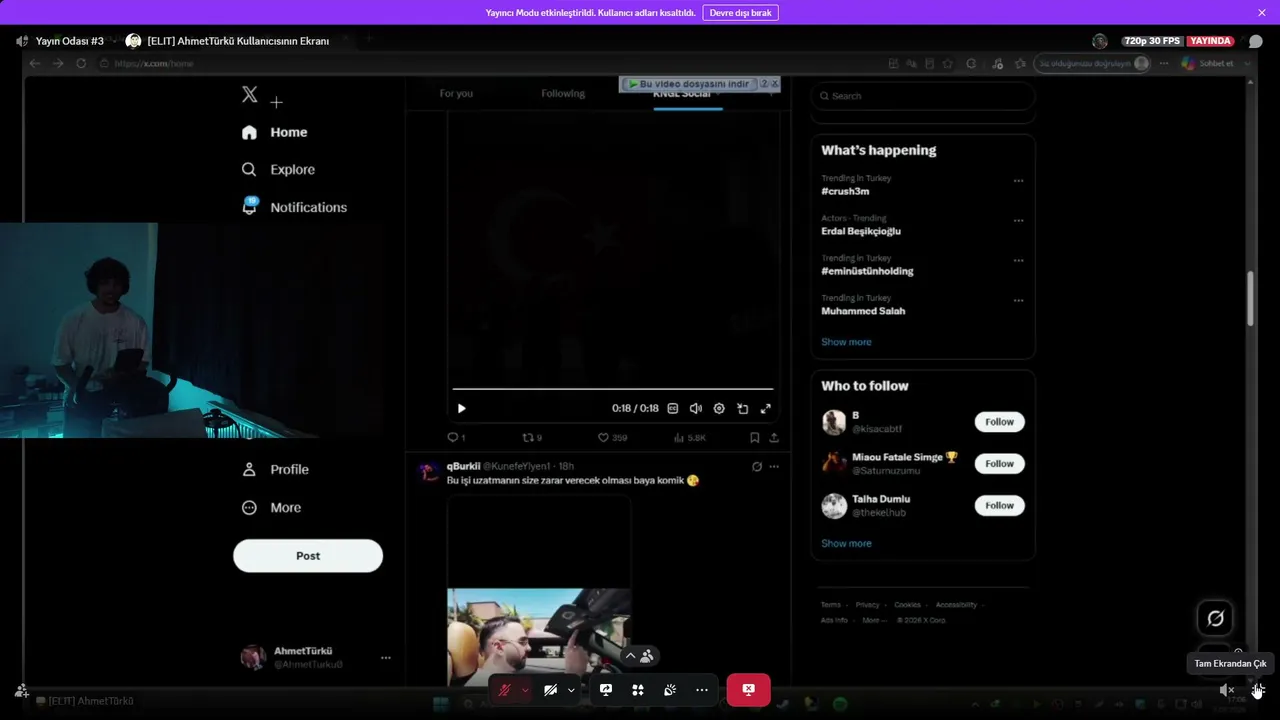Mute the tweet video volume icon
The width and height of the screenshot is (1280, 720).
tap(696, 408)
